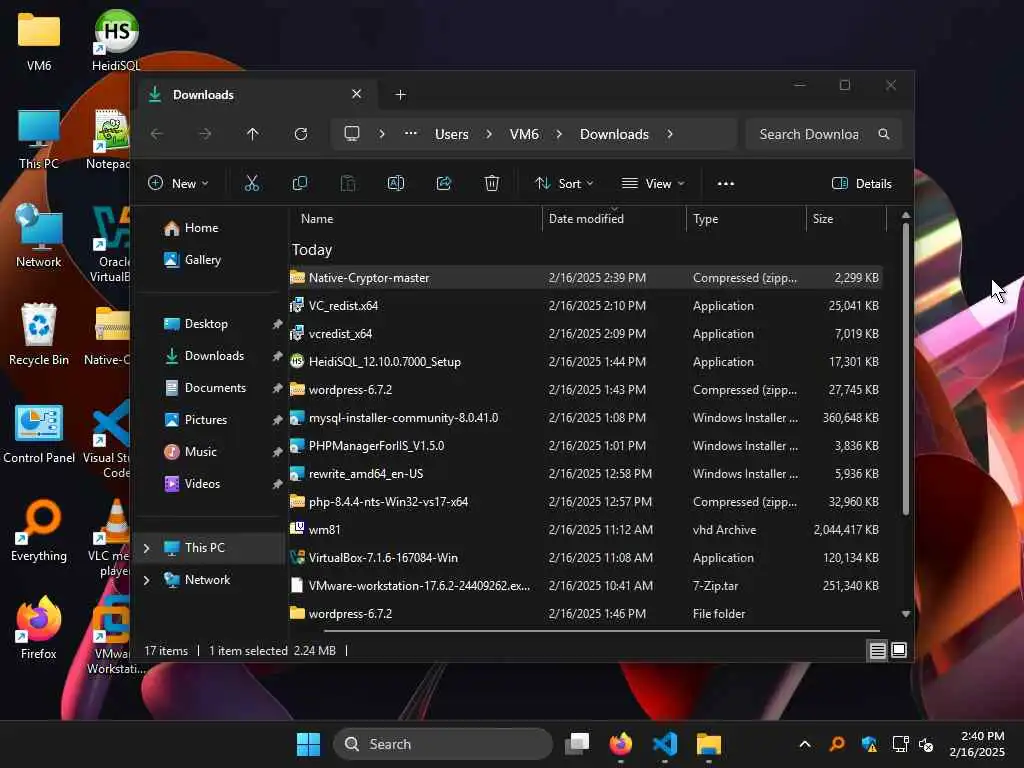The image size is (1024, 768).
Task: Expand Network in navigation pane
Action: click(147, 580)
